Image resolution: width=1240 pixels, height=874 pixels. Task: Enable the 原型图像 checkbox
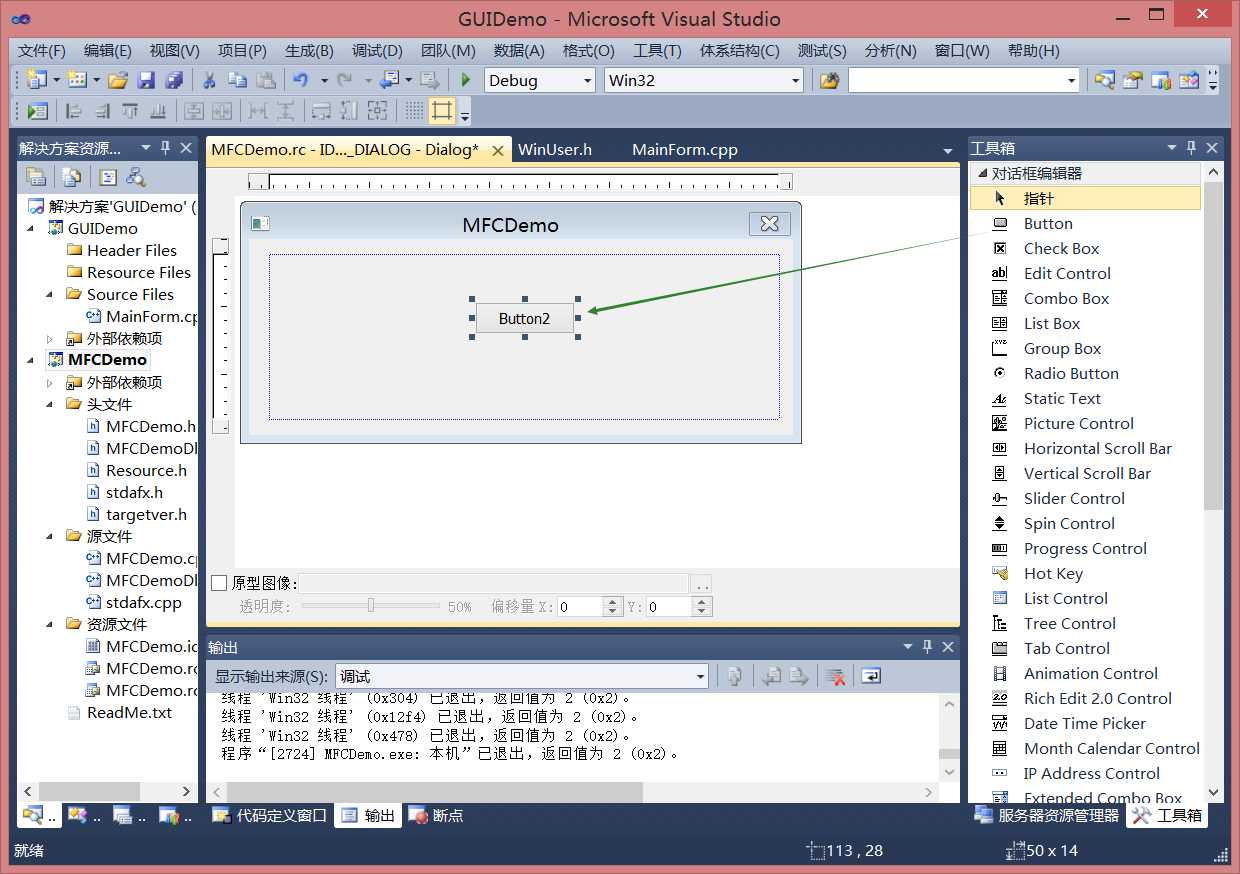(219, 583)
